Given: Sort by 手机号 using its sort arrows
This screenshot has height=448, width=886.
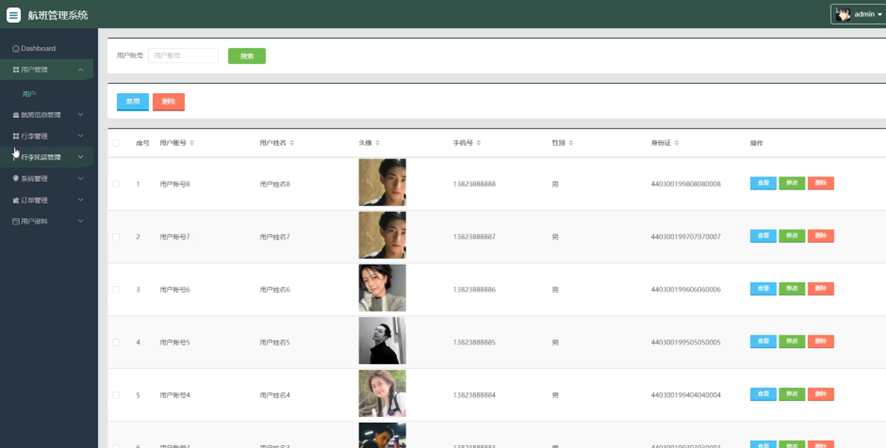Looking at the screenshot, I should tap(479, 143).
